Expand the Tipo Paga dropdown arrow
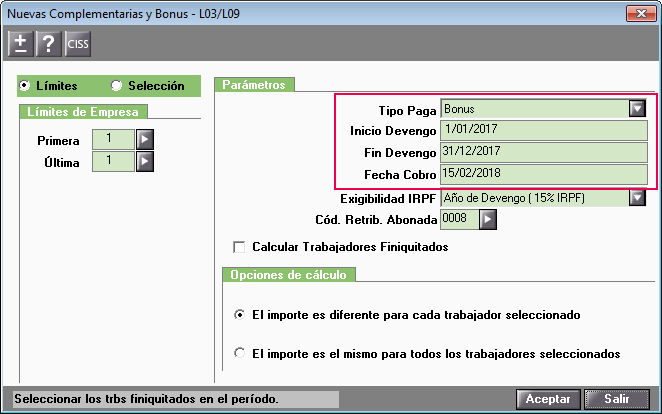662x414 pixels. pyautogui.click(x=637, y=109)
